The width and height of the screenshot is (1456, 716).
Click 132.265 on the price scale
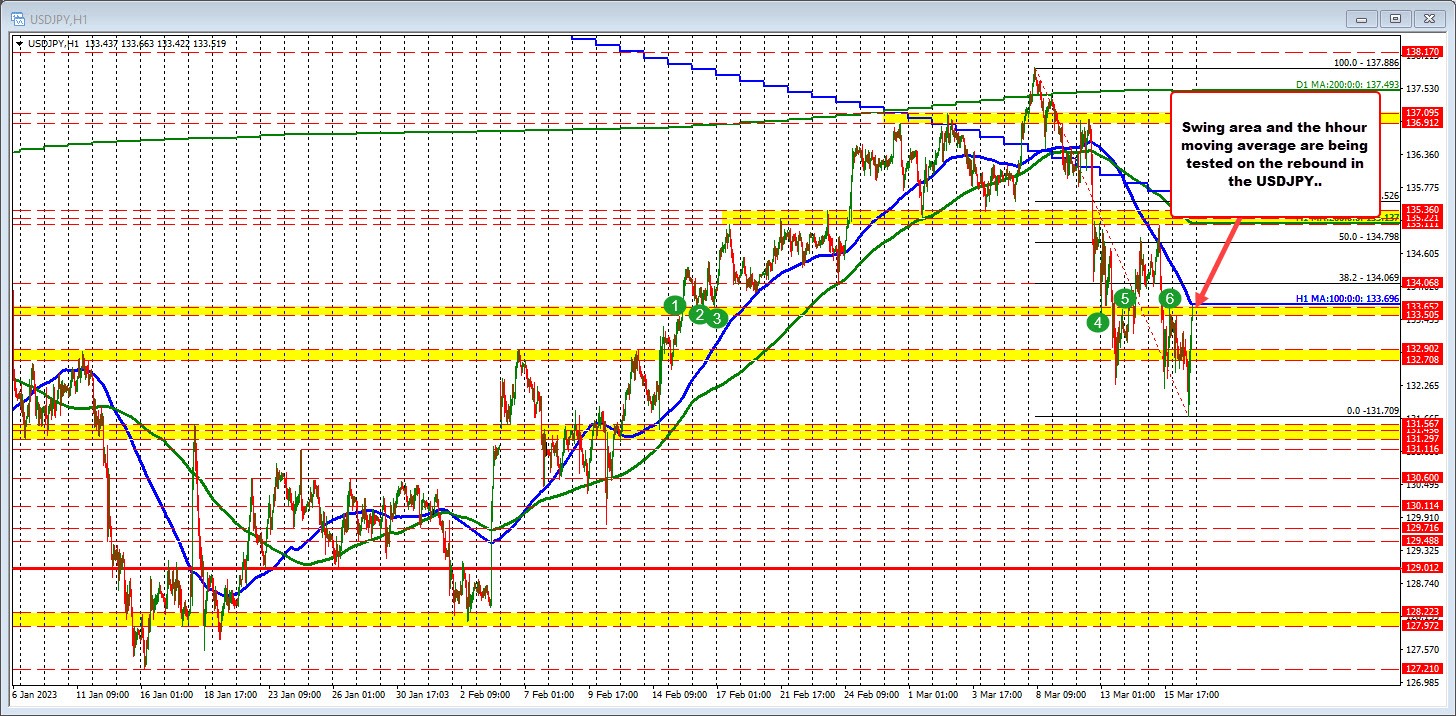coord(1422,384)
